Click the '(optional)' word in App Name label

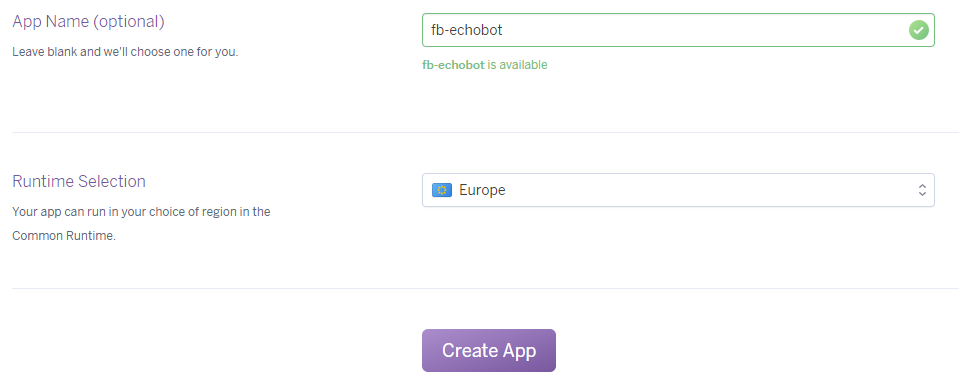(128, 22)
